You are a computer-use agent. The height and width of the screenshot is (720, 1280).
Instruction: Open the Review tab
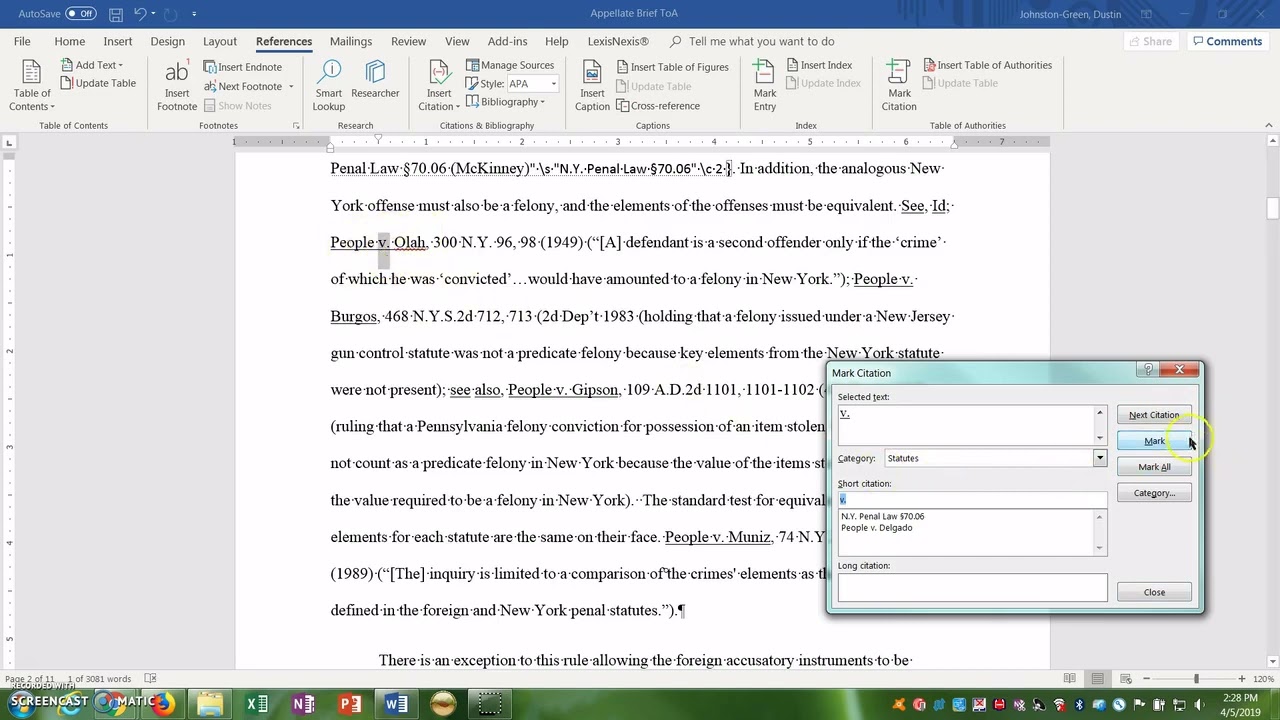pyautogui.click(x=408, y=41)
